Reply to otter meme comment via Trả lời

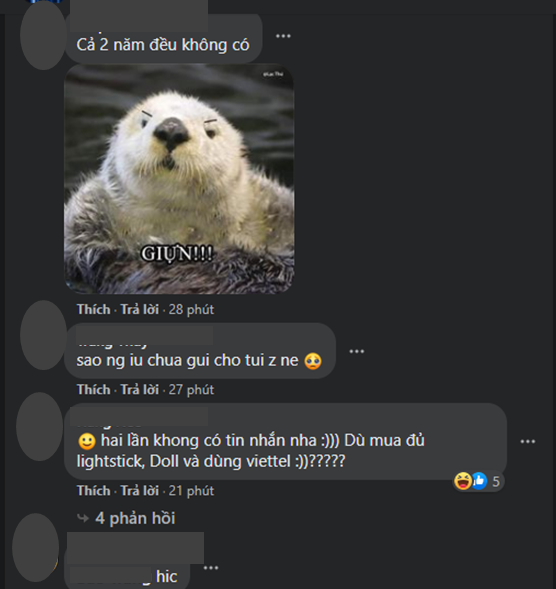click(139, 310)
